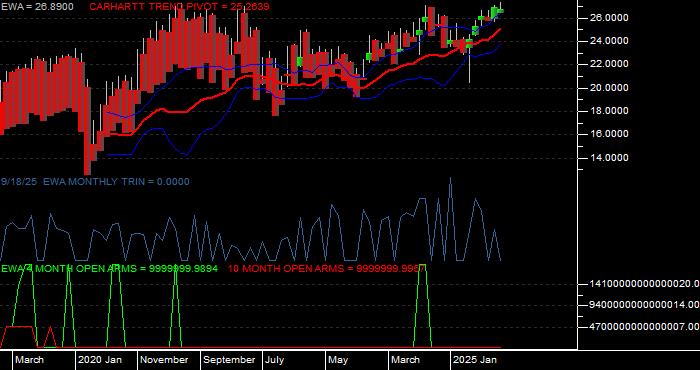Select the September time axis marker
This screenshot has width=700, height=370.
point(229,360)
